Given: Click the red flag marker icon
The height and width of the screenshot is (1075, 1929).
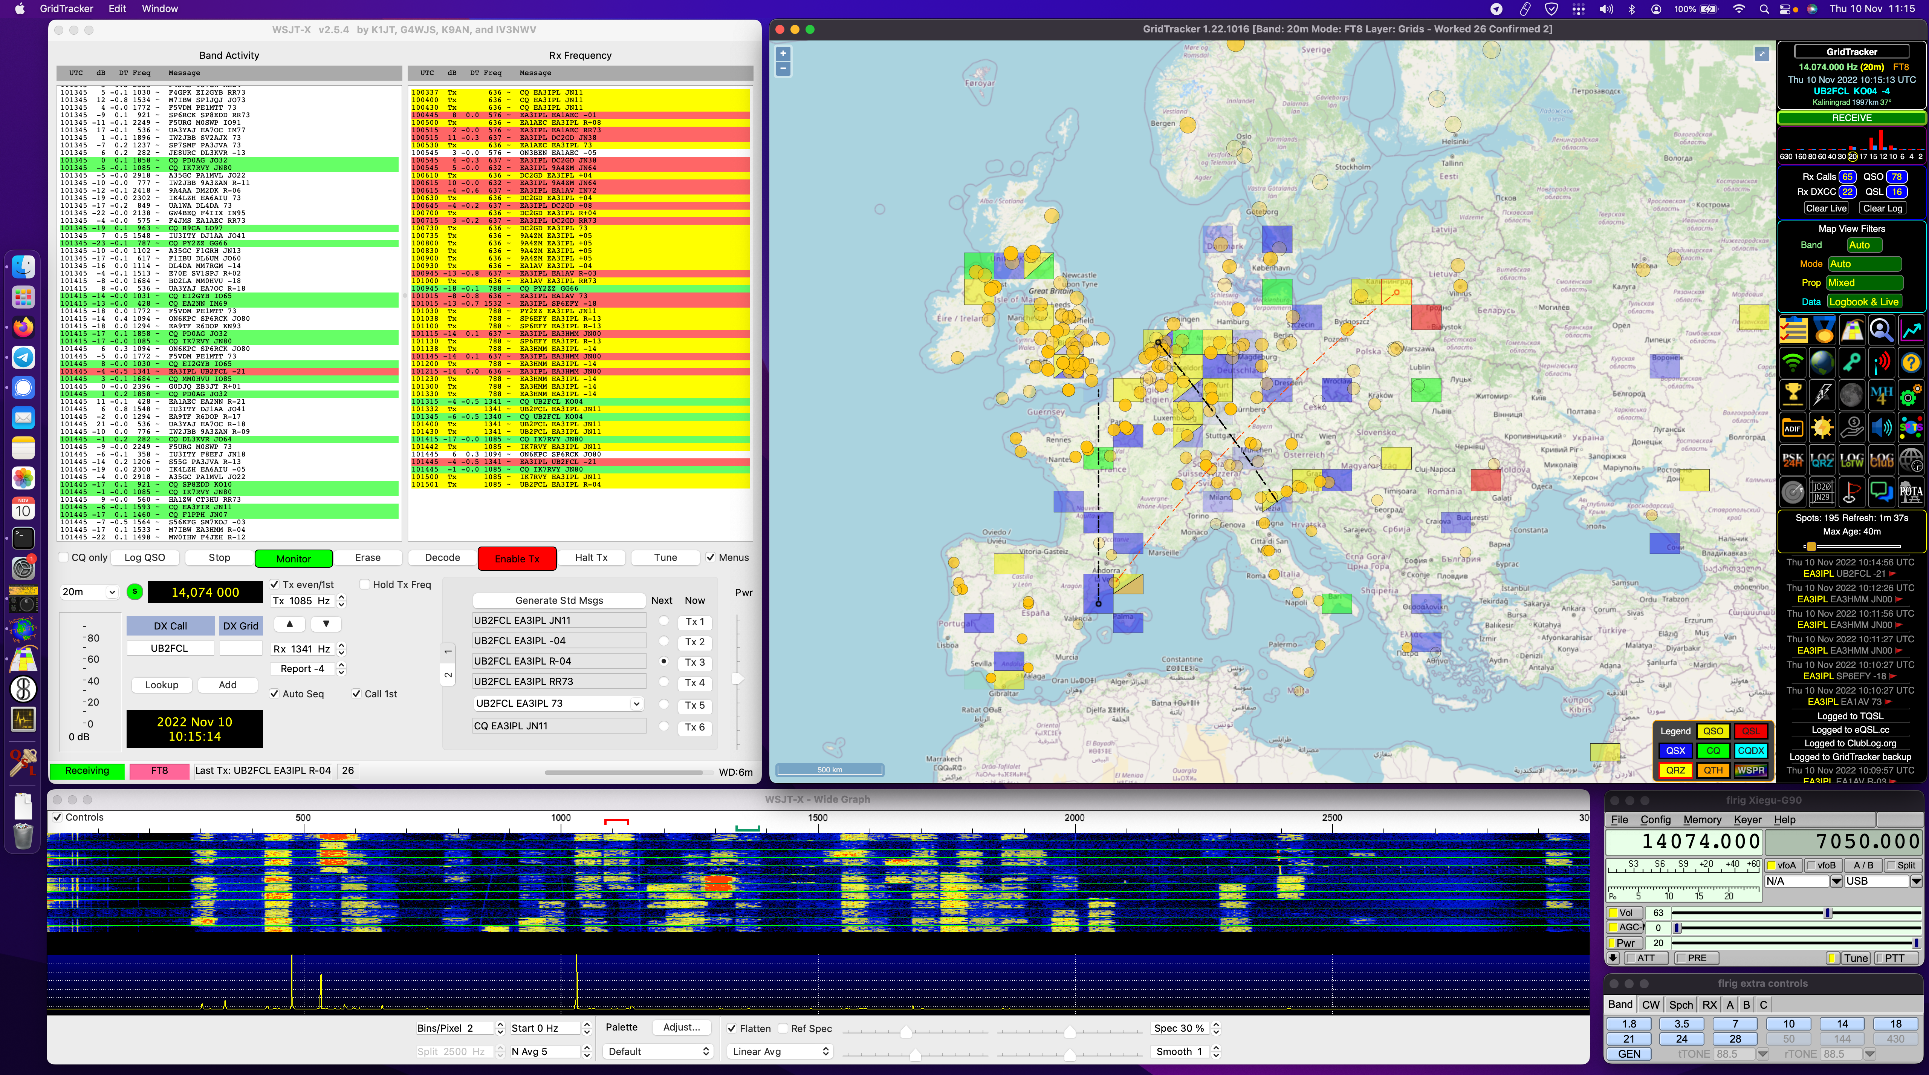Looking at the screenshot, I should tap(1852, 491).
